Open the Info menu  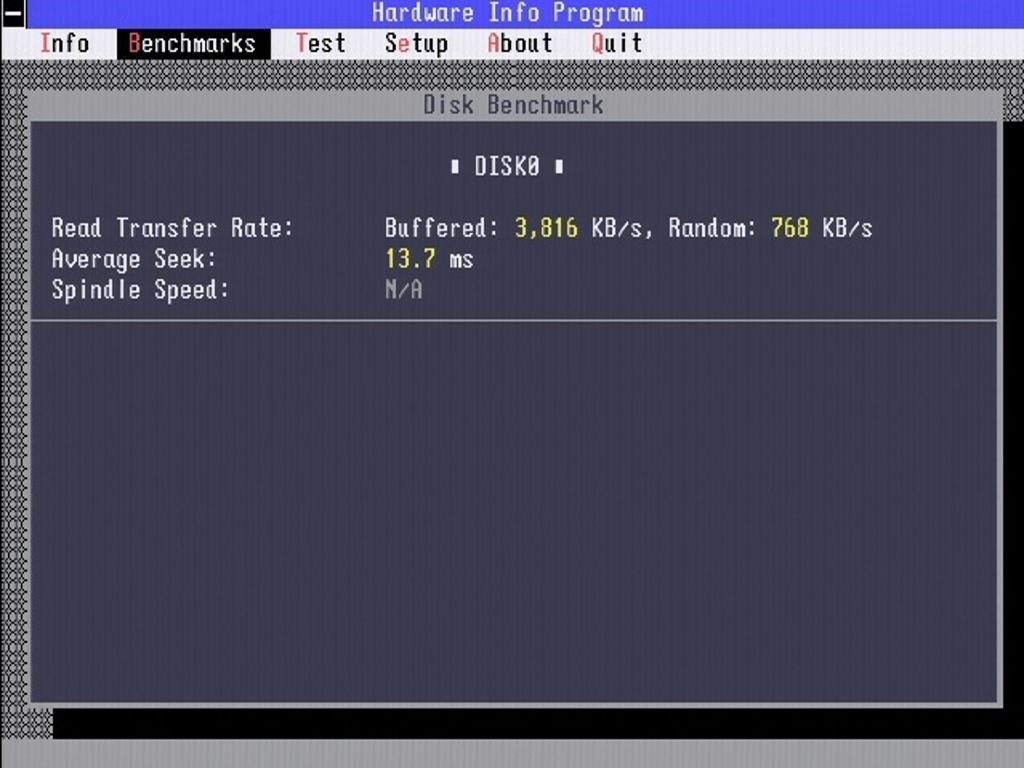click(x=65, y=44)
